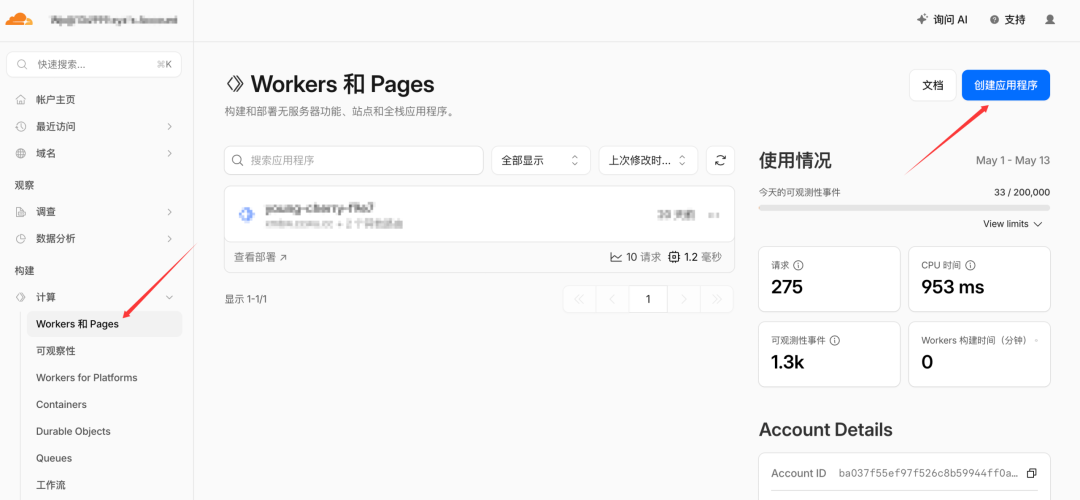Viewport: 1080px width, 500px height.
Task: Collapse the 计算 section chevron
Action: pos(169,298)
